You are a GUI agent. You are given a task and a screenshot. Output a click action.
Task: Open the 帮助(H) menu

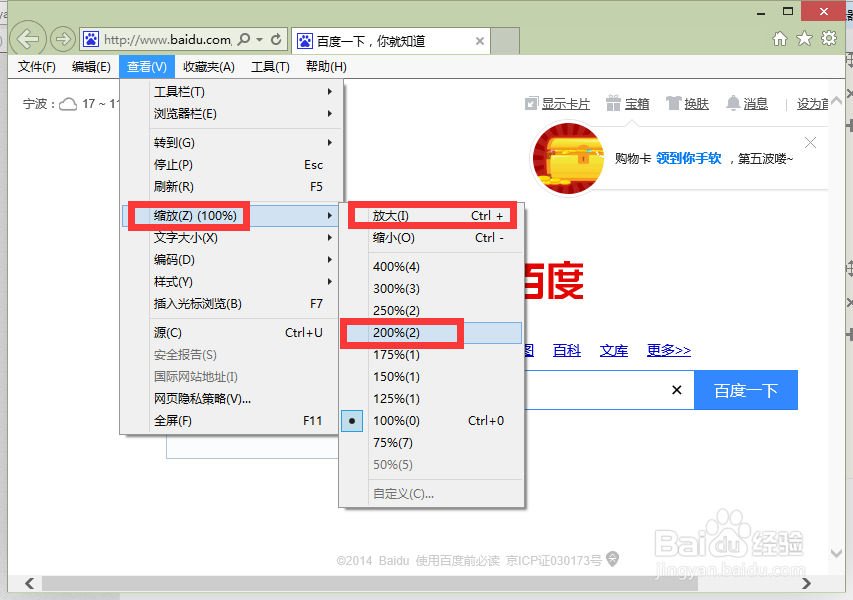(x=326, y=67)
